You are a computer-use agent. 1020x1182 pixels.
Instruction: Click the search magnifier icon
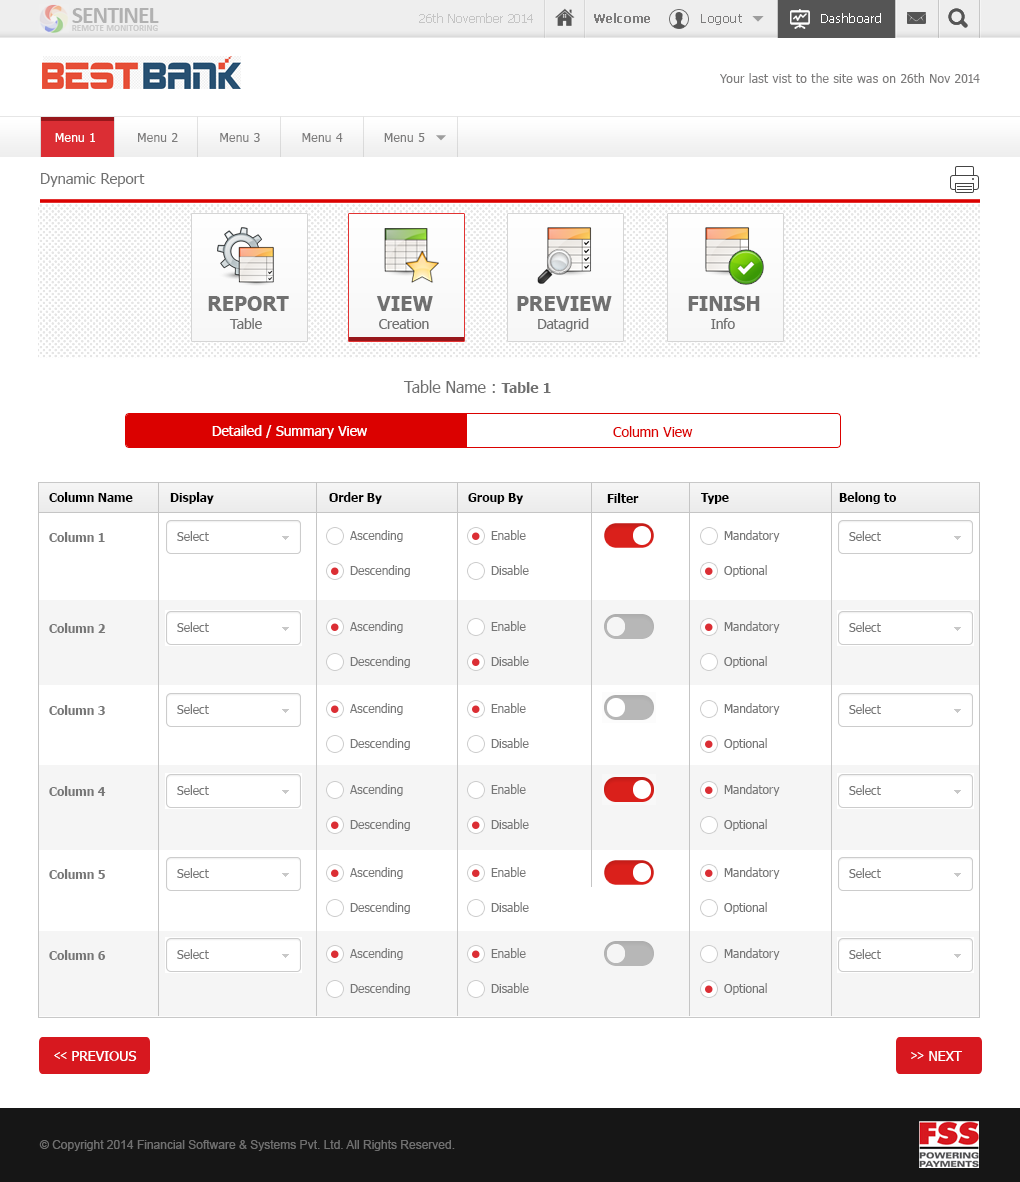(x=958, y=18)
